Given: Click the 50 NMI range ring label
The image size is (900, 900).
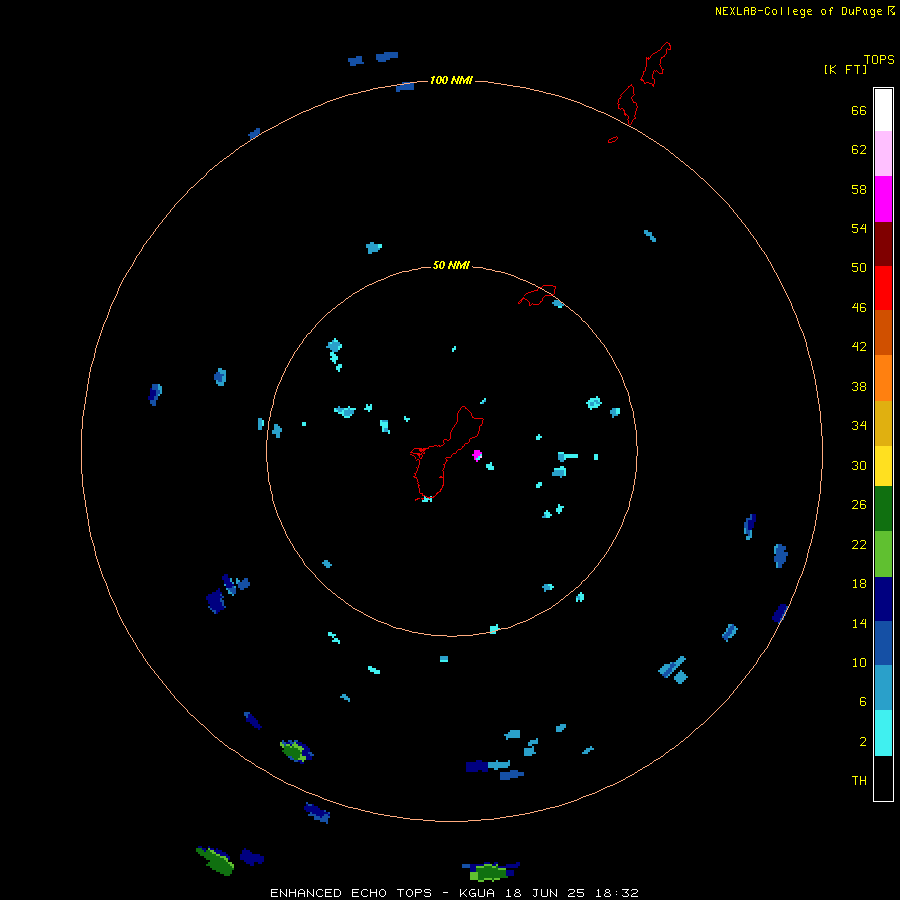Looking at the screenshot, I should (451, 265).
